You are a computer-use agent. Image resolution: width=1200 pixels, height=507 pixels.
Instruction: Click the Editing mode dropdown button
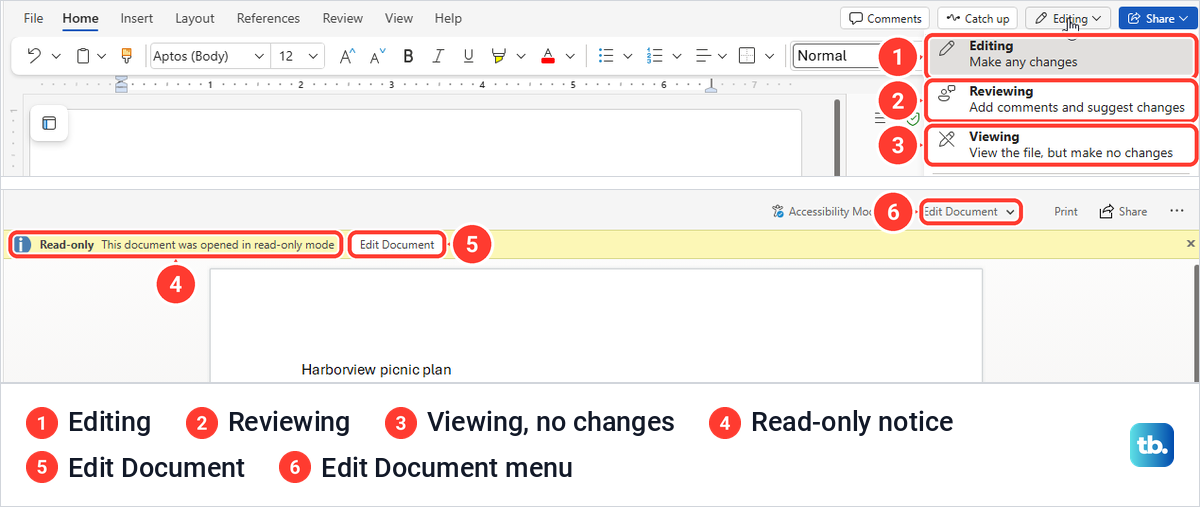pyautogui.click(x=1068, y=18)
